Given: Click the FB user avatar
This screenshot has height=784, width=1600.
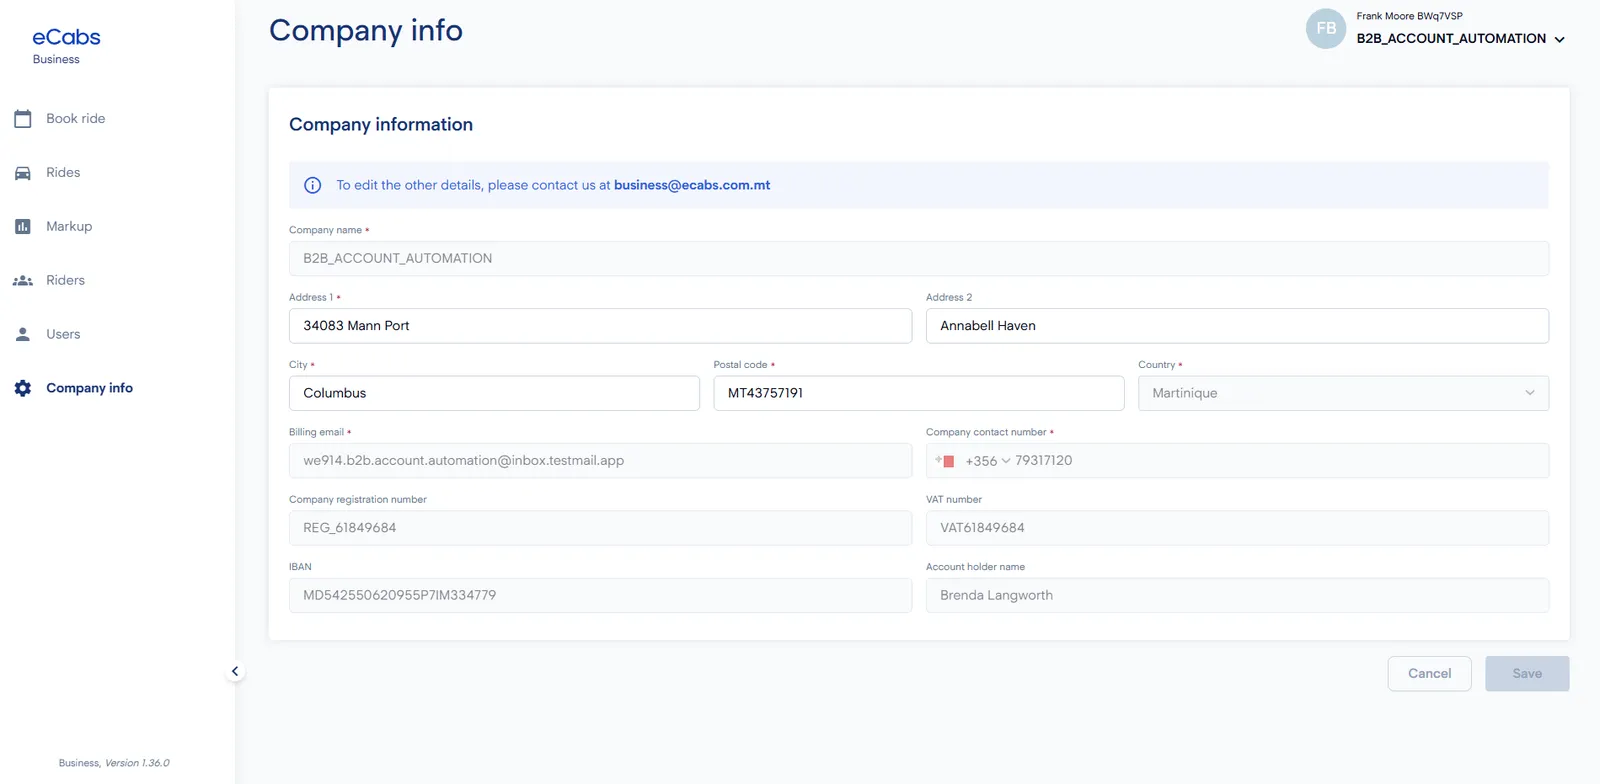Looking at the screenshot, I should point(1326,28).
